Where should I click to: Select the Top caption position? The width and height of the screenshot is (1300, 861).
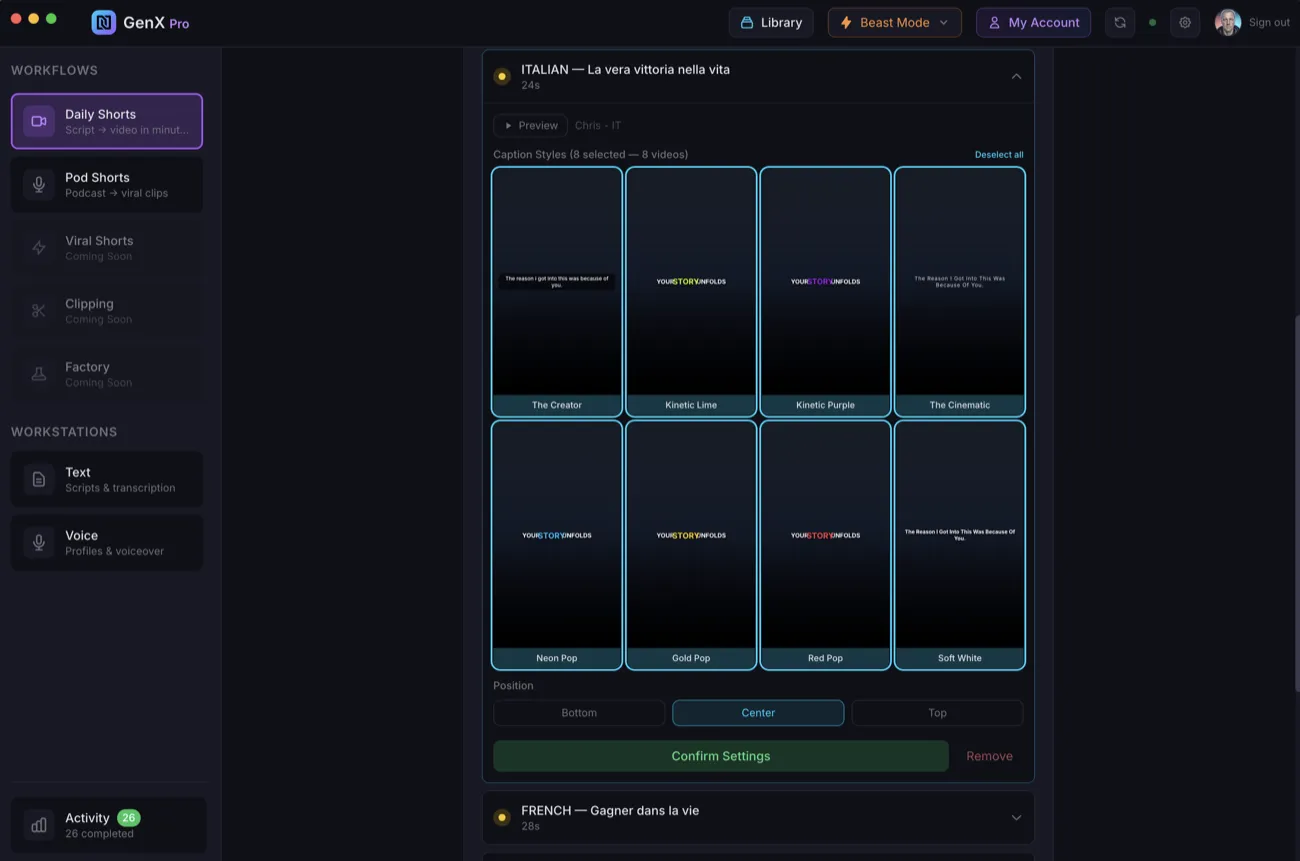(937, 713)
